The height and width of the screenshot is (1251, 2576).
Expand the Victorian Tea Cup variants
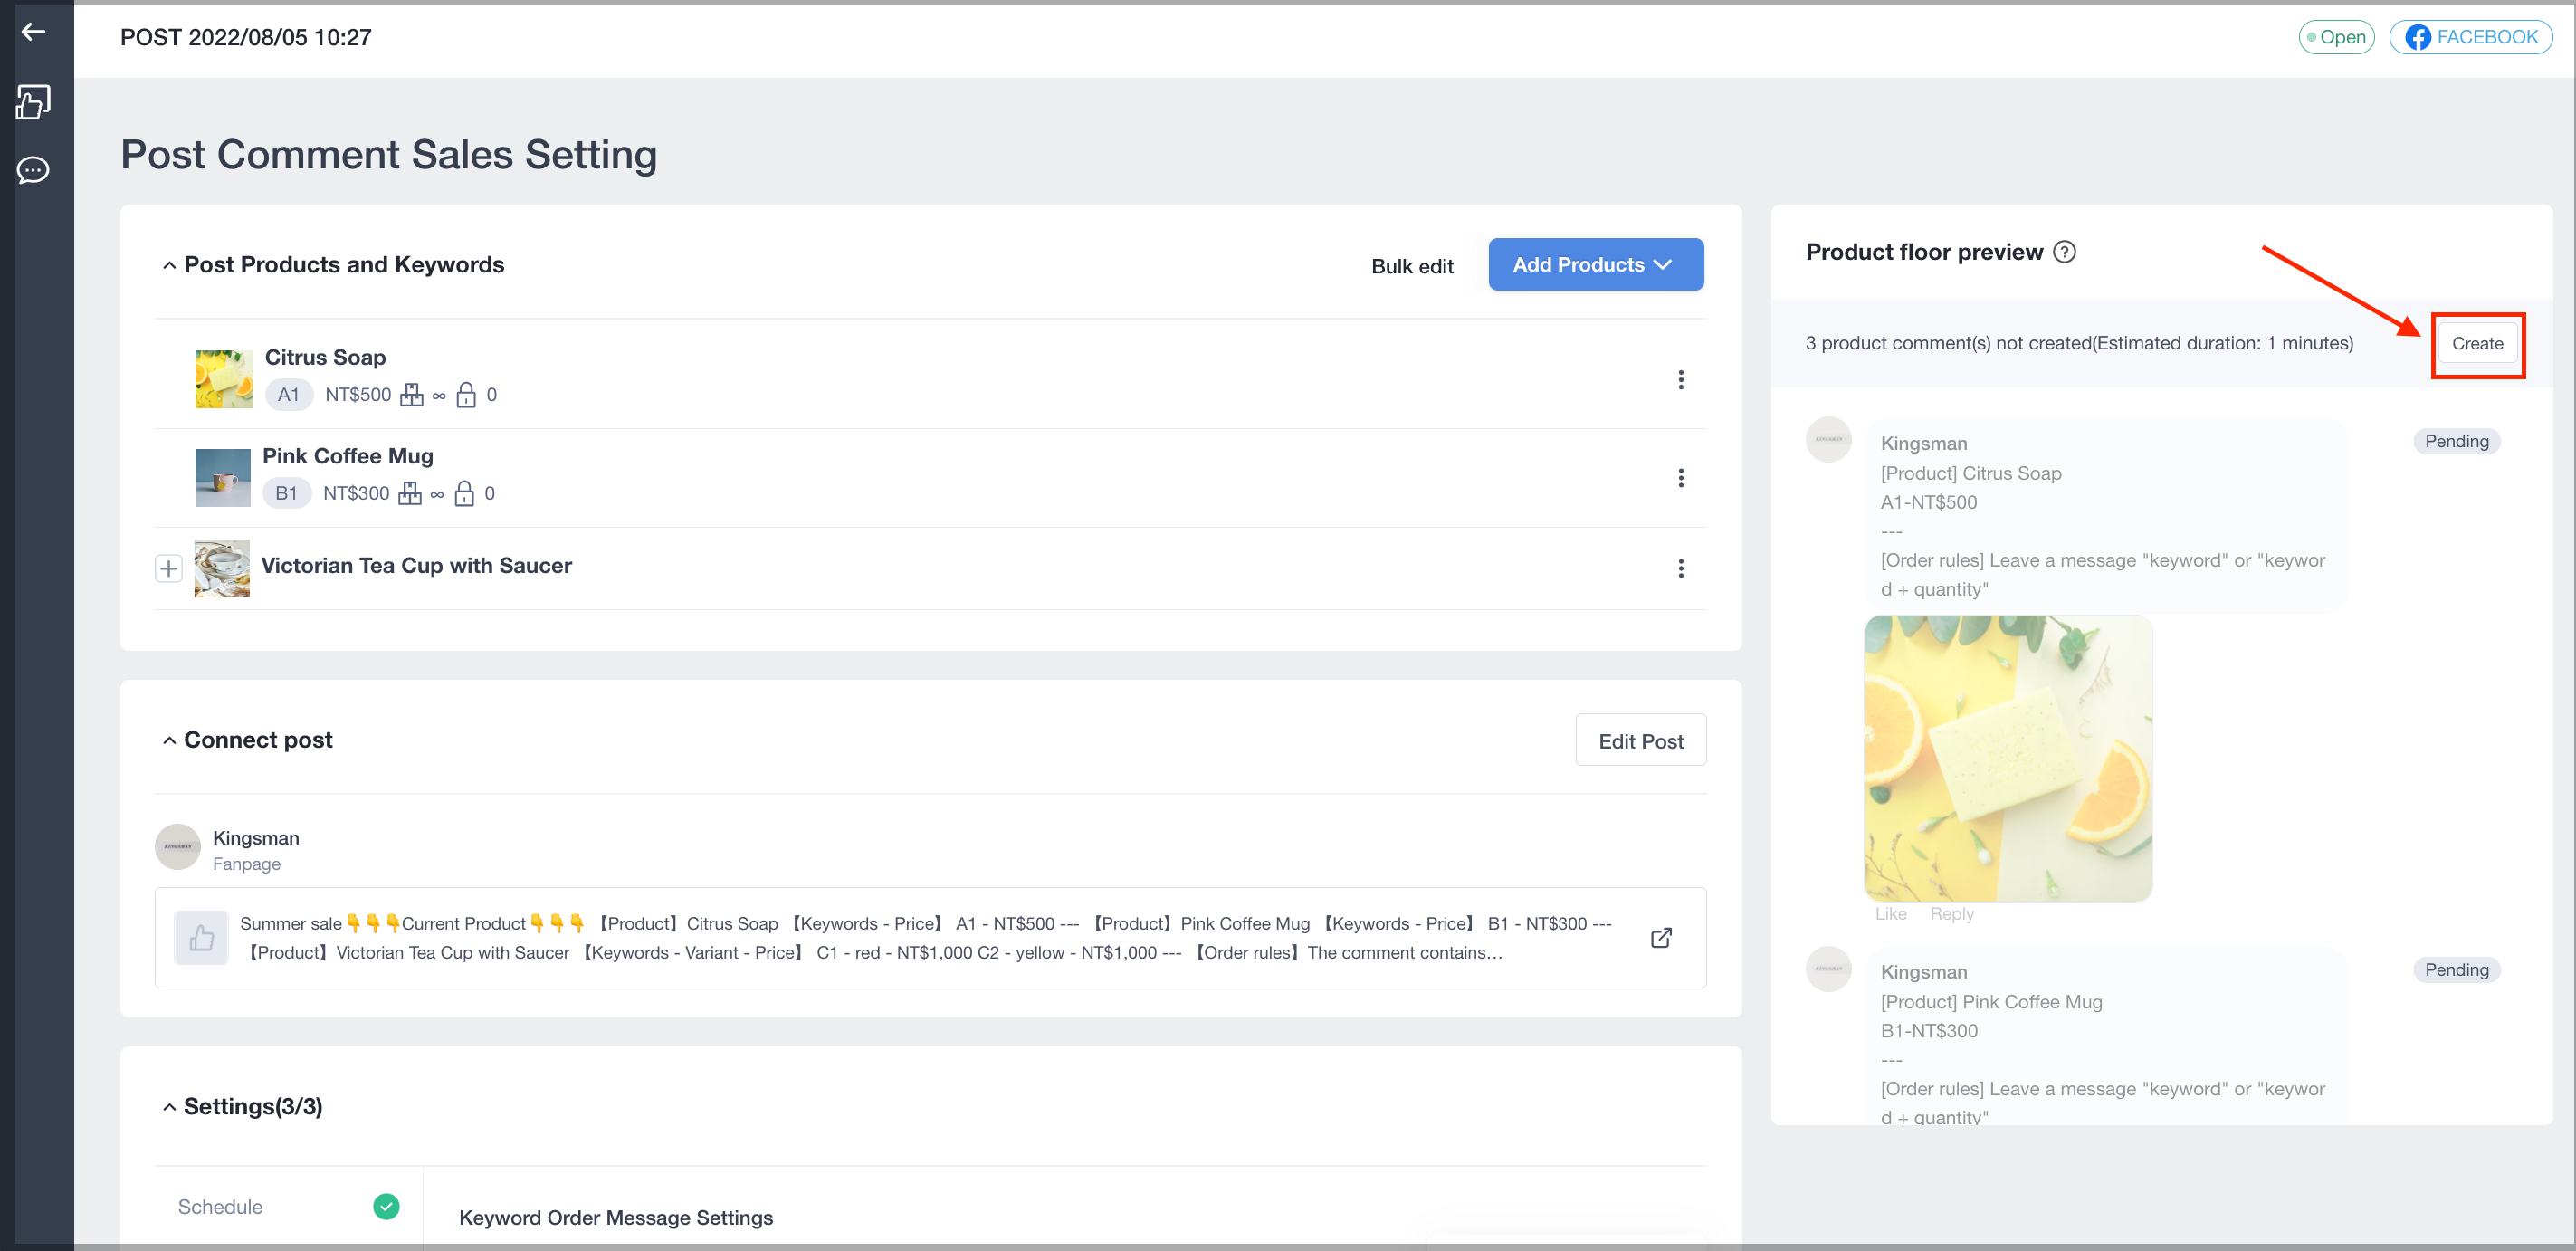coord(168,568)
